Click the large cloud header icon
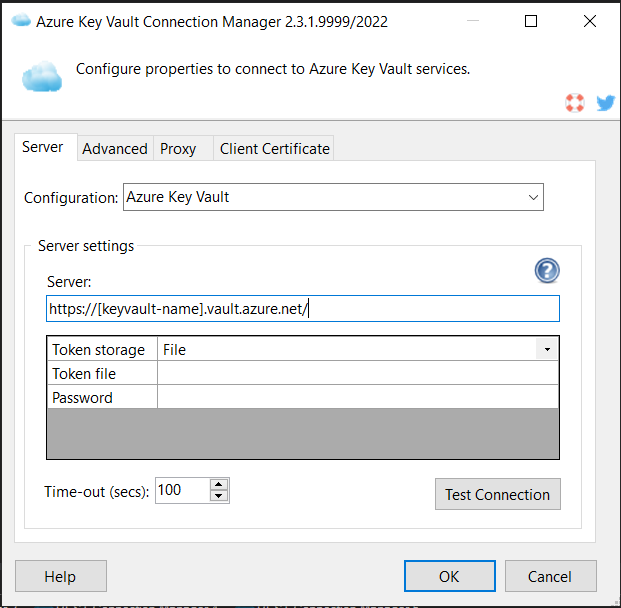This screenshot has width=621, height=608. (41, 75)
